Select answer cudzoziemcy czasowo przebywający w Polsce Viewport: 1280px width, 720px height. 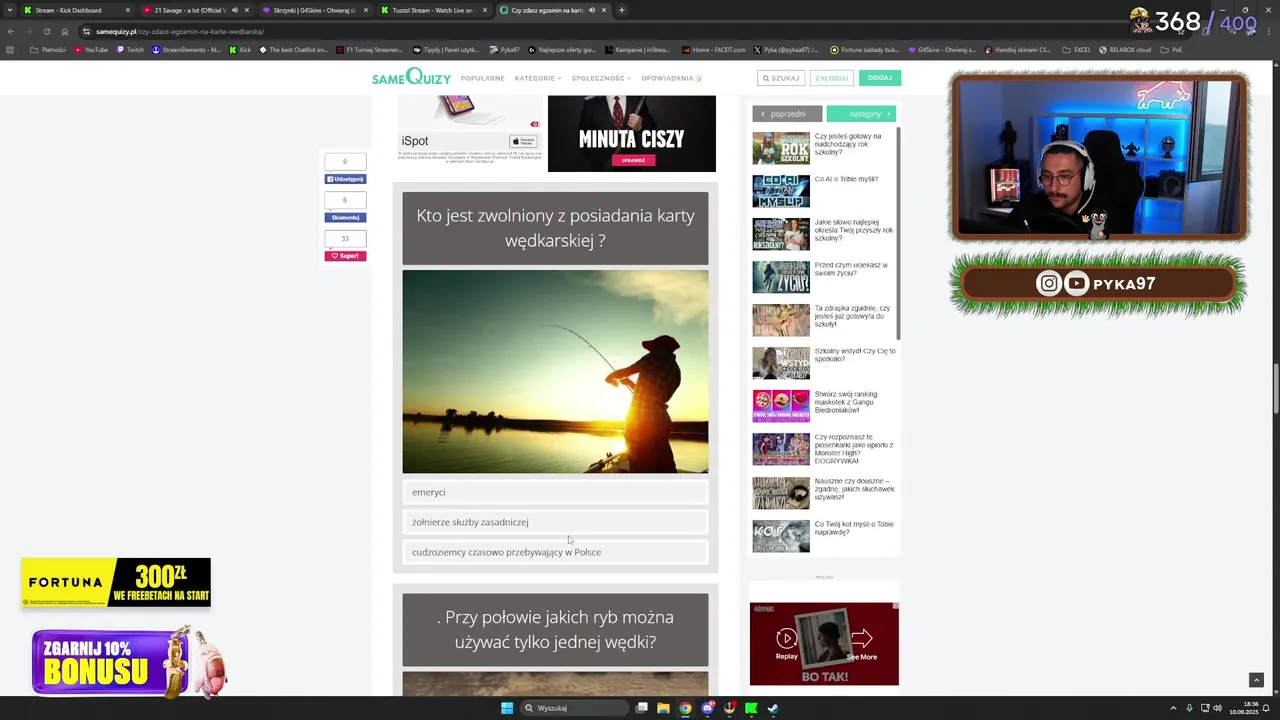point(555,552)
